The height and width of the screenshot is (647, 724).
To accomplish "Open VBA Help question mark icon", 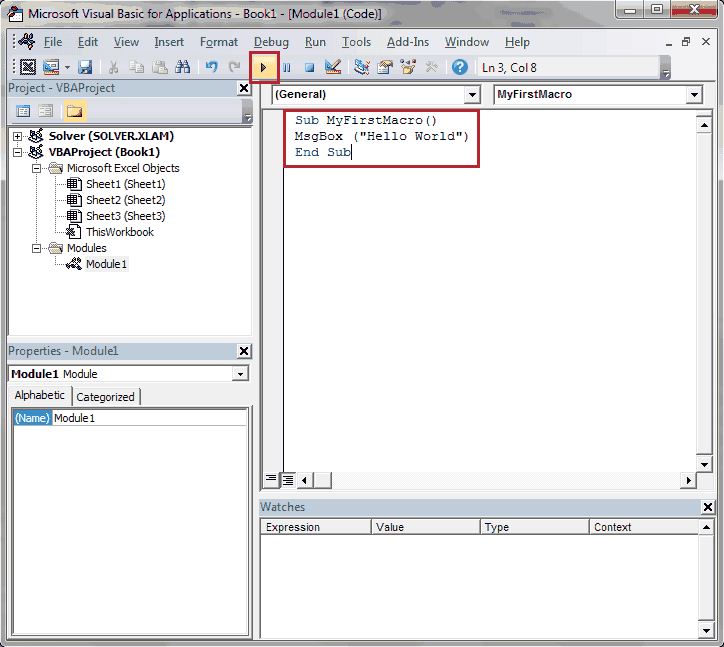I will tap(460, 67).
